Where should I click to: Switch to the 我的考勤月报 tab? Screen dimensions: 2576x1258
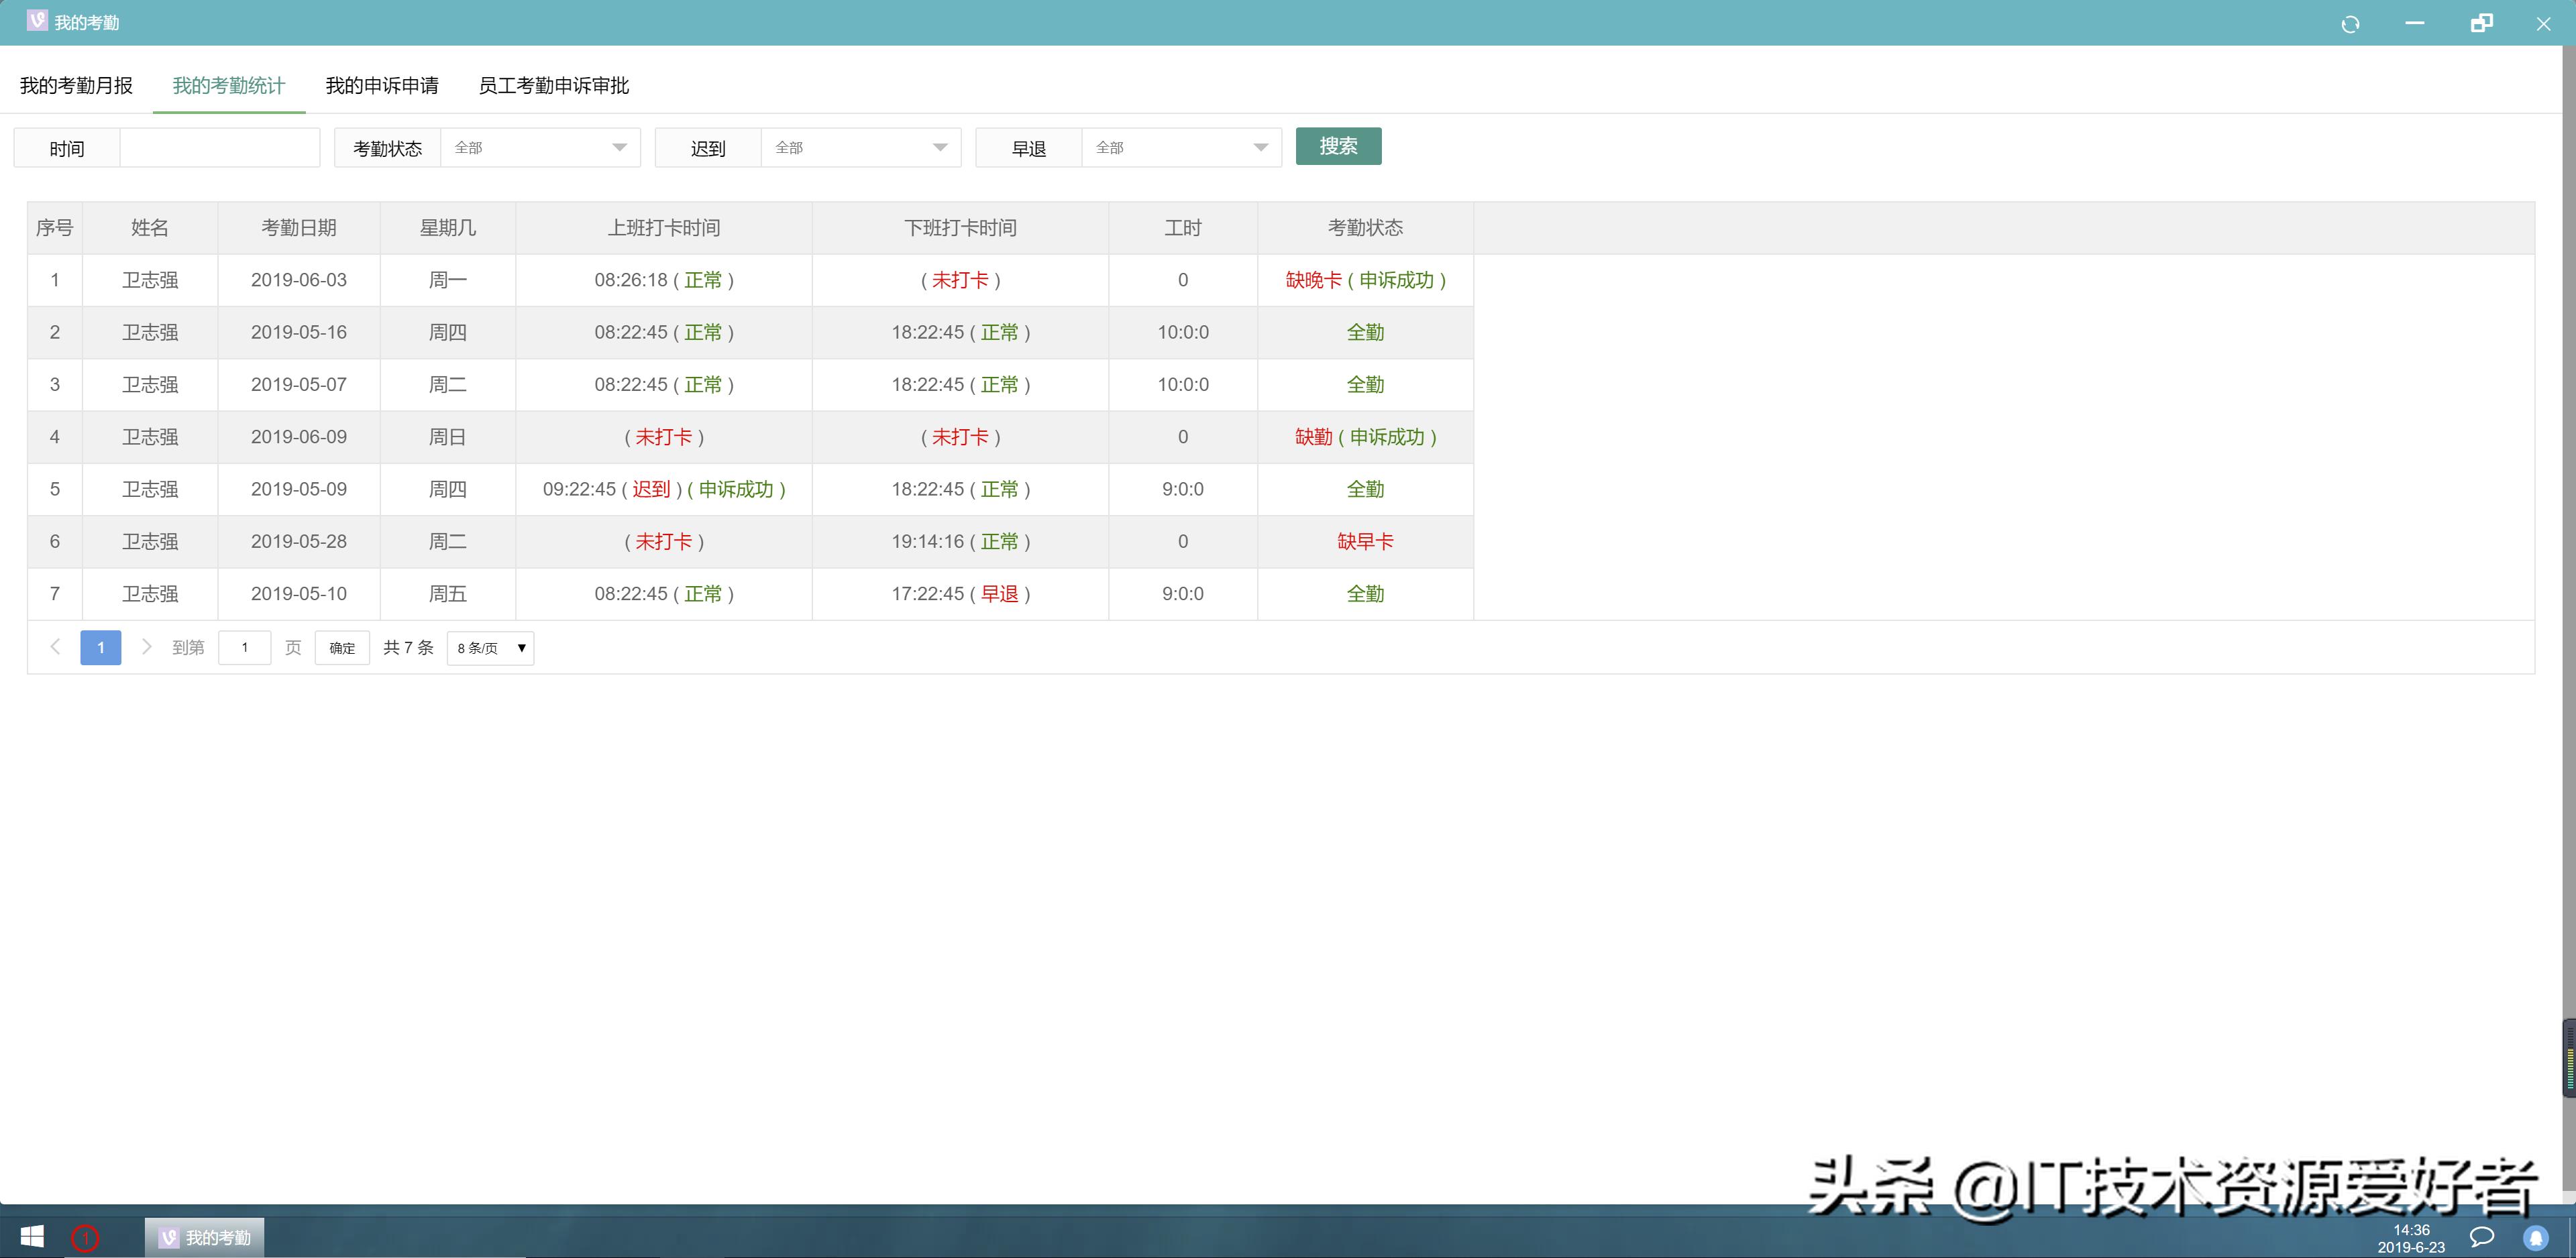point(76,85)
